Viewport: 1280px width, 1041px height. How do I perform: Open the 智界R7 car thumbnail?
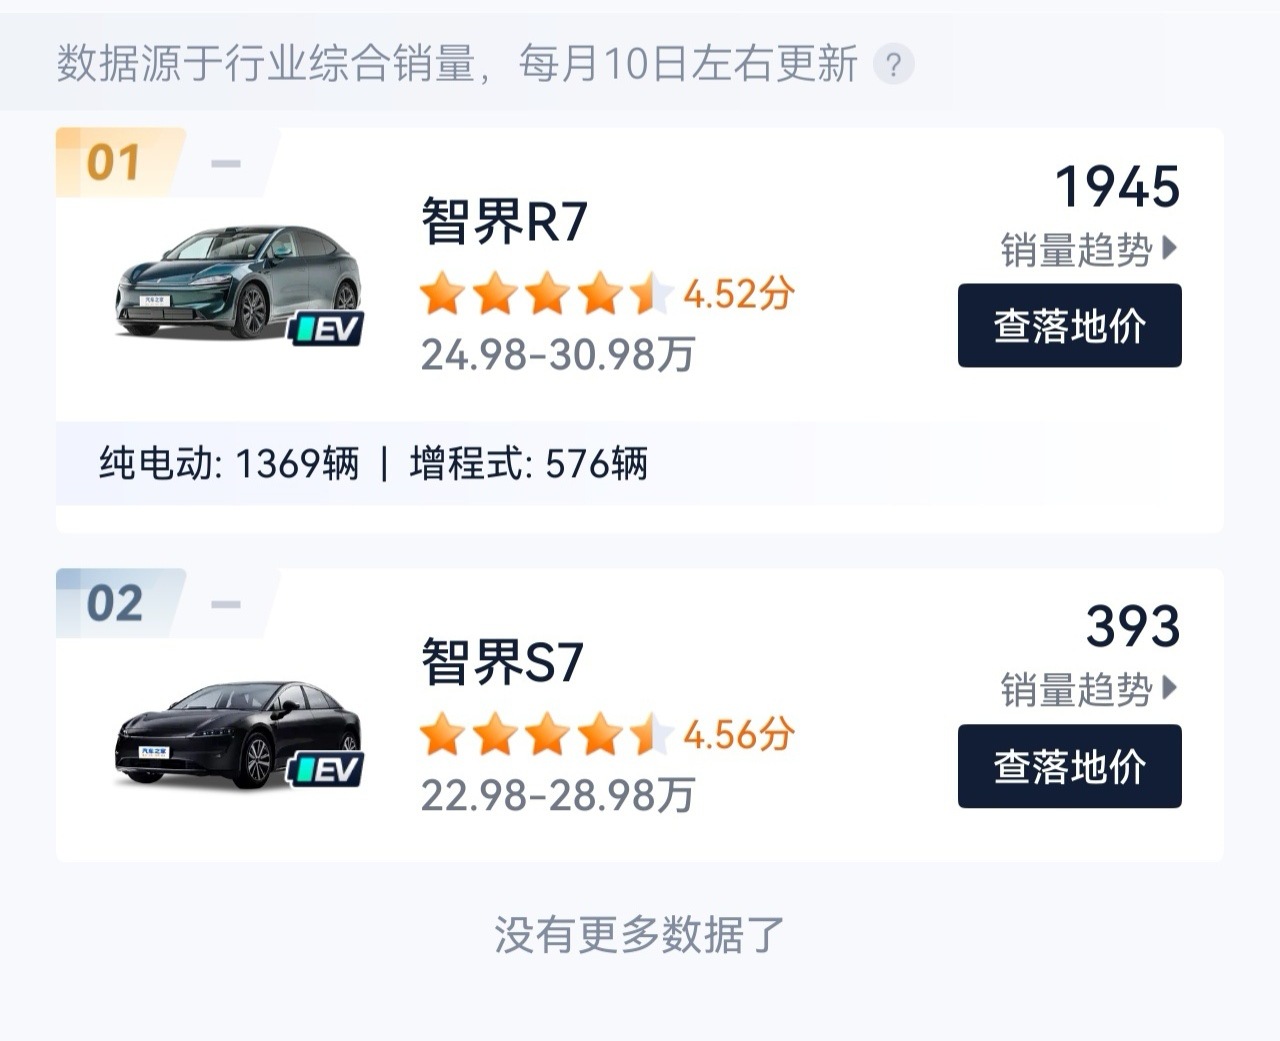237,282
